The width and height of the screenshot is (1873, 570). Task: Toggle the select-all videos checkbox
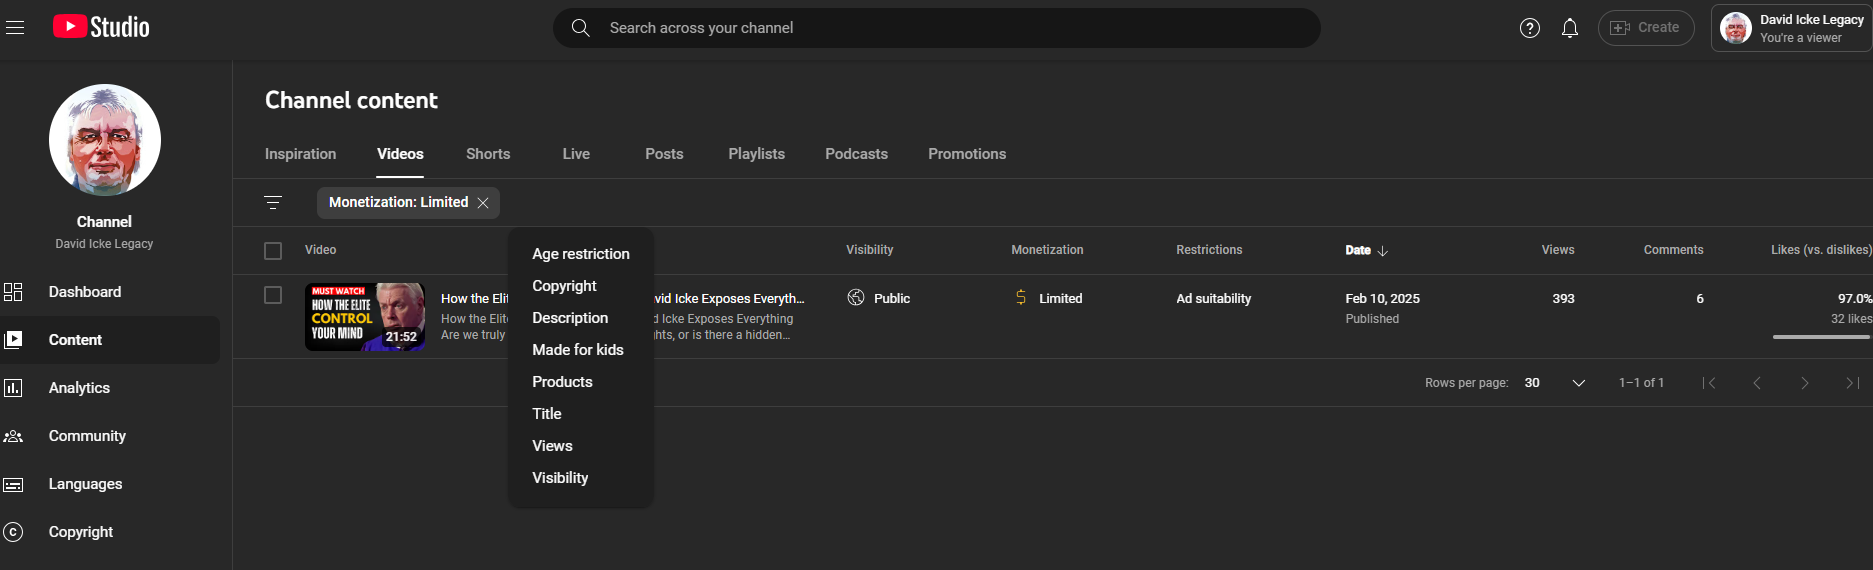[x=273, y=251]
